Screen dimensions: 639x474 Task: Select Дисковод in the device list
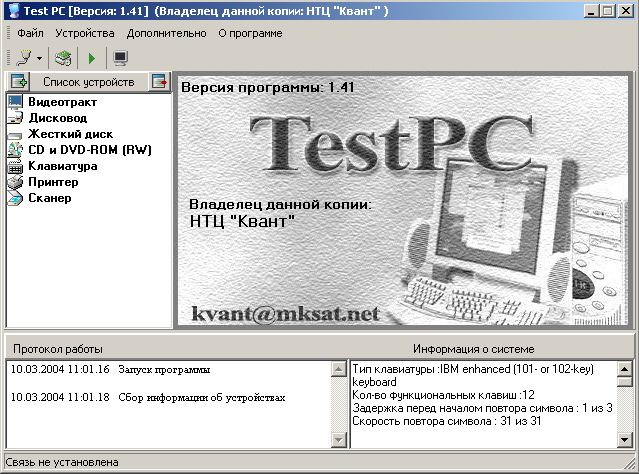57,118
